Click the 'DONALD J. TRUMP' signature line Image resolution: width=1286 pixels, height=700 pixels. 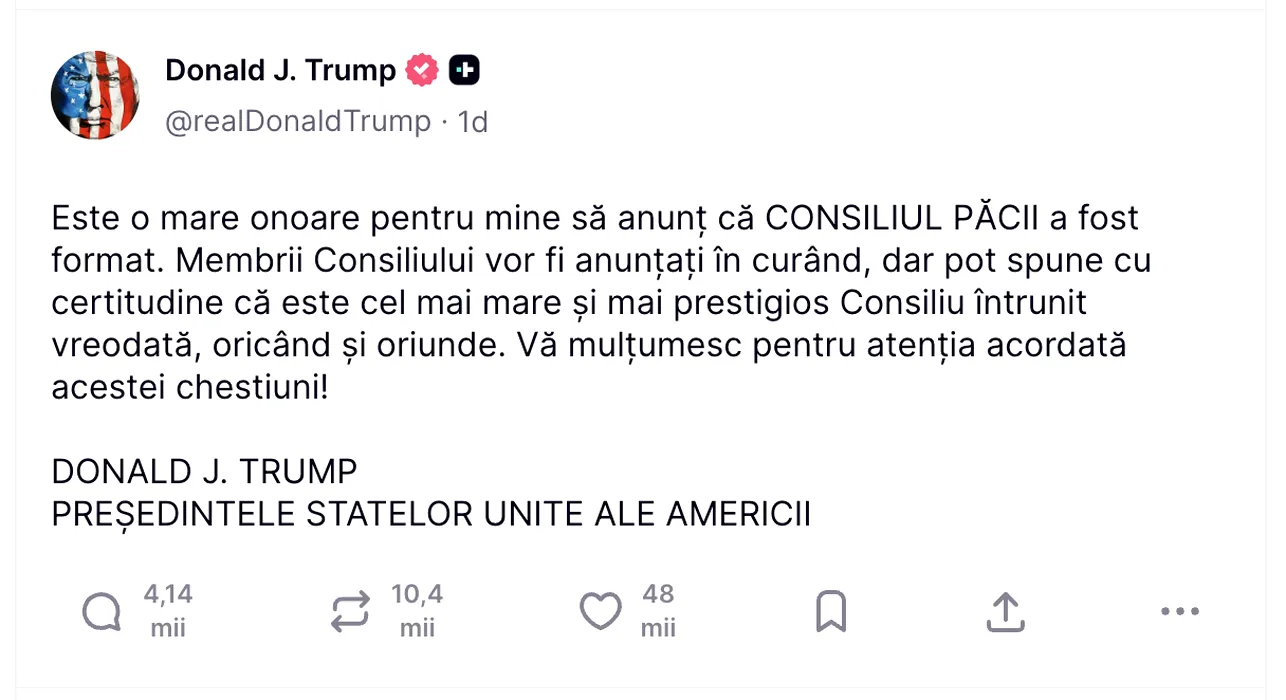click(x=204, y=471)
